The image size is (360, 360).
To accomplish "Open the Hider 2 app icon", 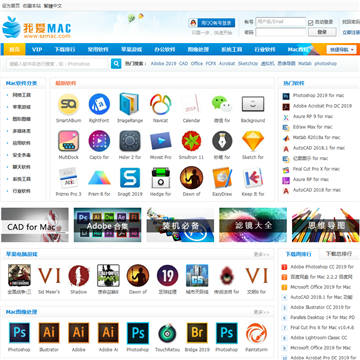I will tap(130, 141).
